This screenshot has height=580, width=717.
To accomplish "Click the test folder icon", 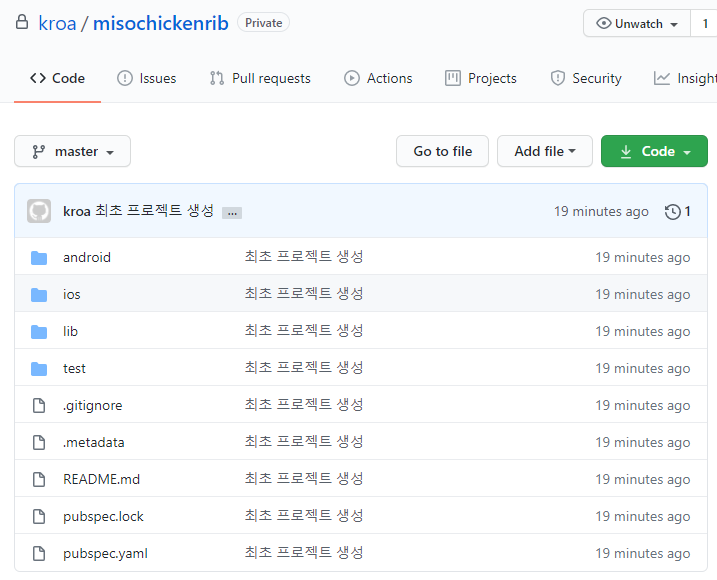I will tap(39, 369).
